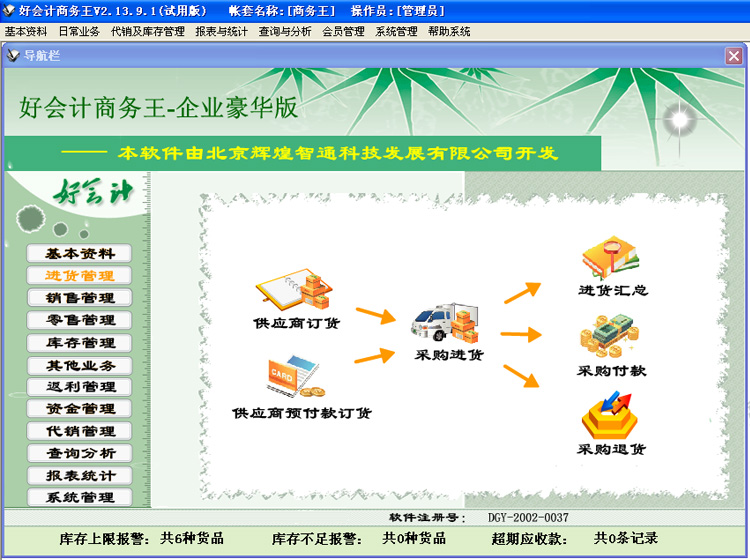The width and height of the screenshot is (750, 560).
Task: Click the registration number DGY-2002-0037
Action: click(528, 517)
